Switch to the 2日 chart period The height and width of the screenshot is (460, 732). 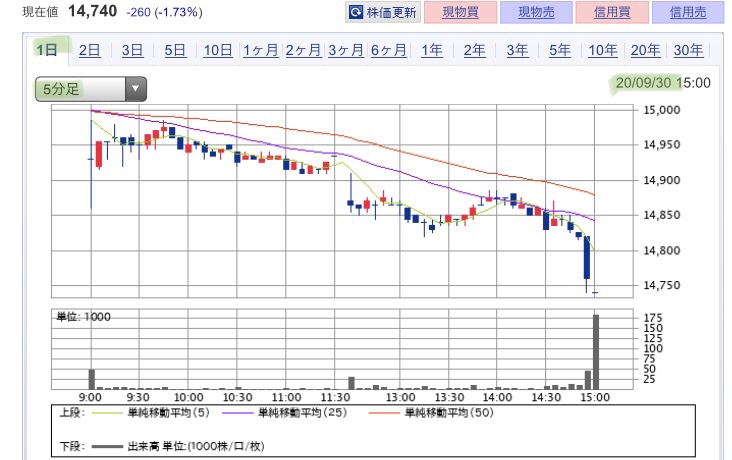[x=89, y=50]
